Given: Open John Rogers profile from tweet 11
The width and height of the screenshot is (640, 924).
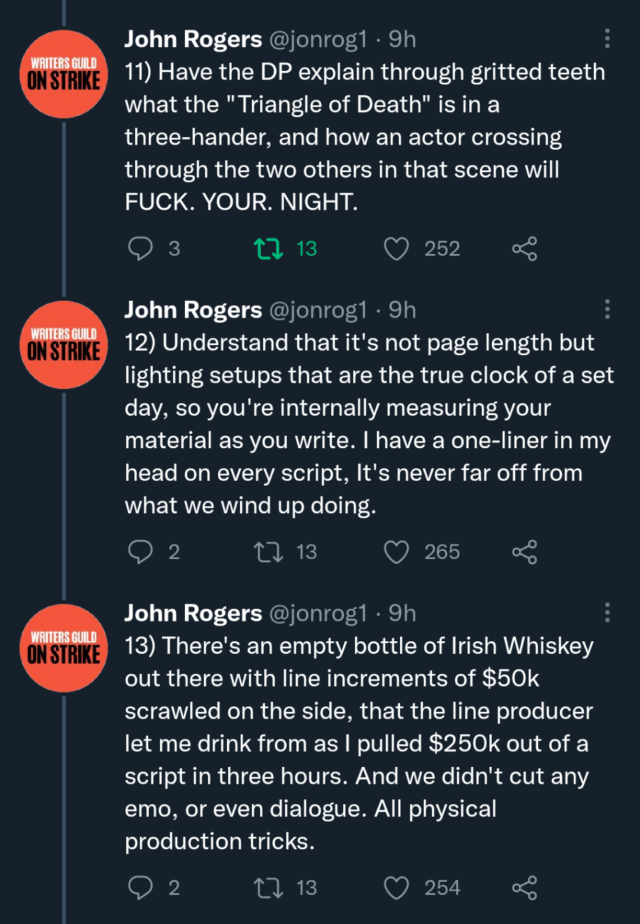Looking at the screenshot, I should click(191, 39).
